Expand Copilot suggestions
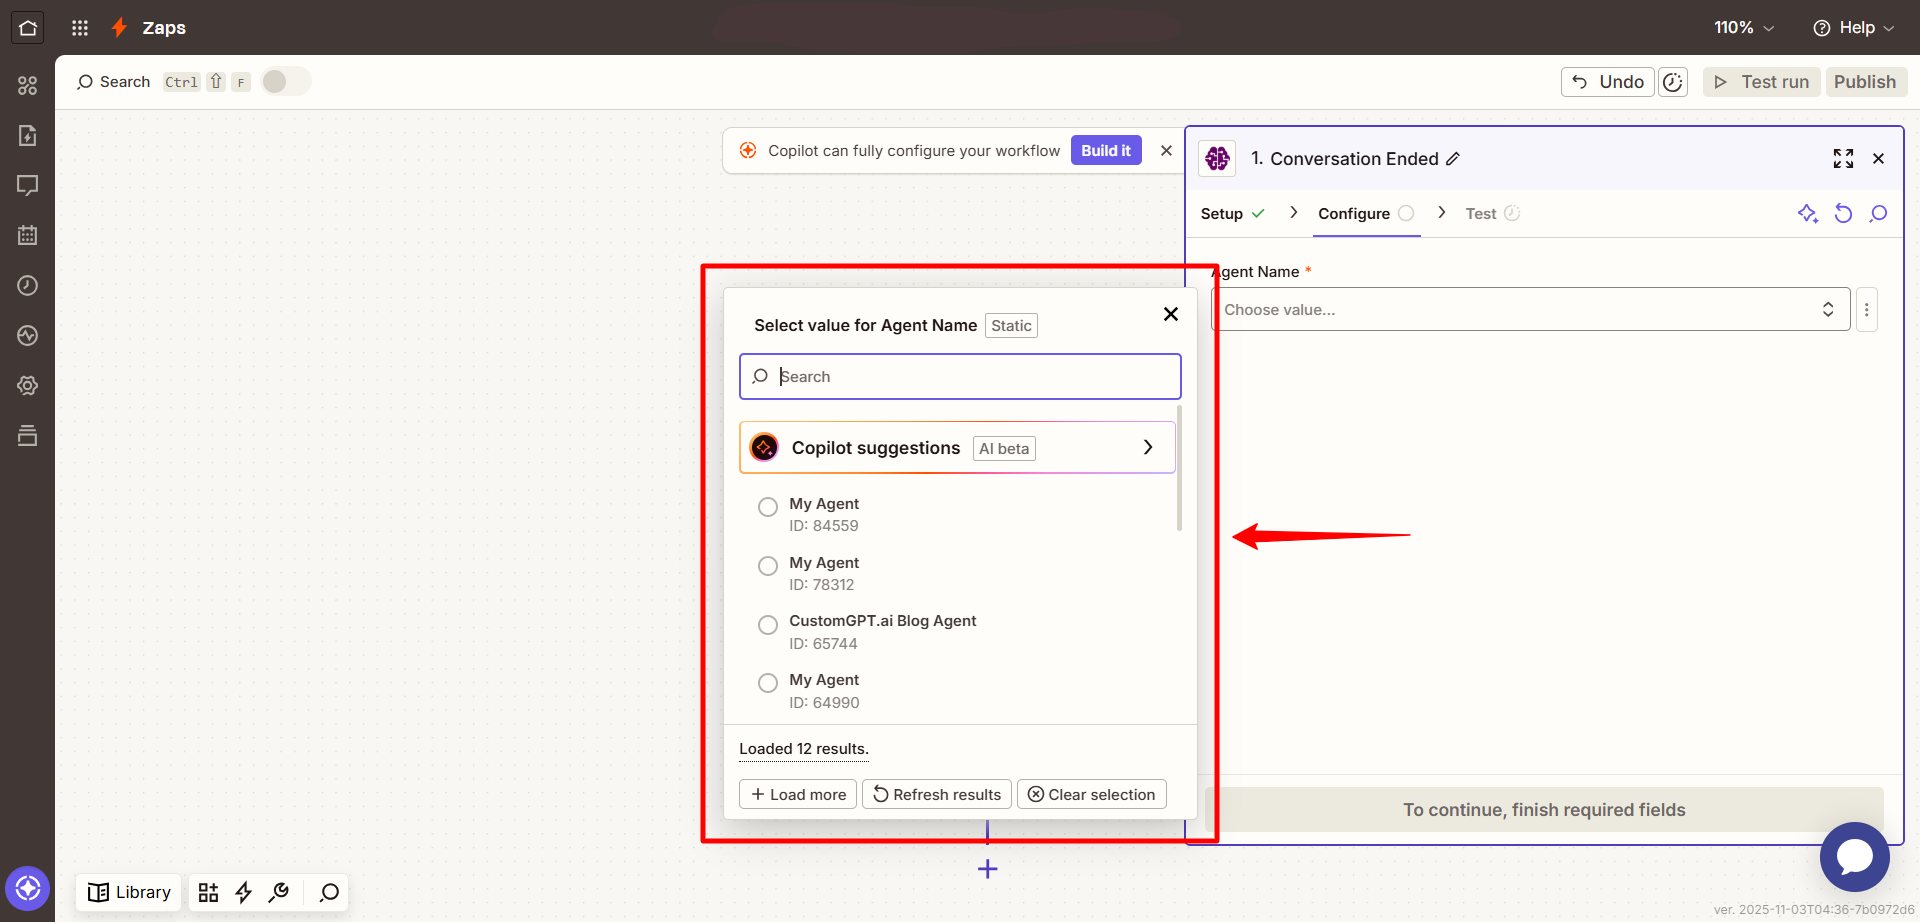This screenshot has height=922, width=1920. coord(957,448)
